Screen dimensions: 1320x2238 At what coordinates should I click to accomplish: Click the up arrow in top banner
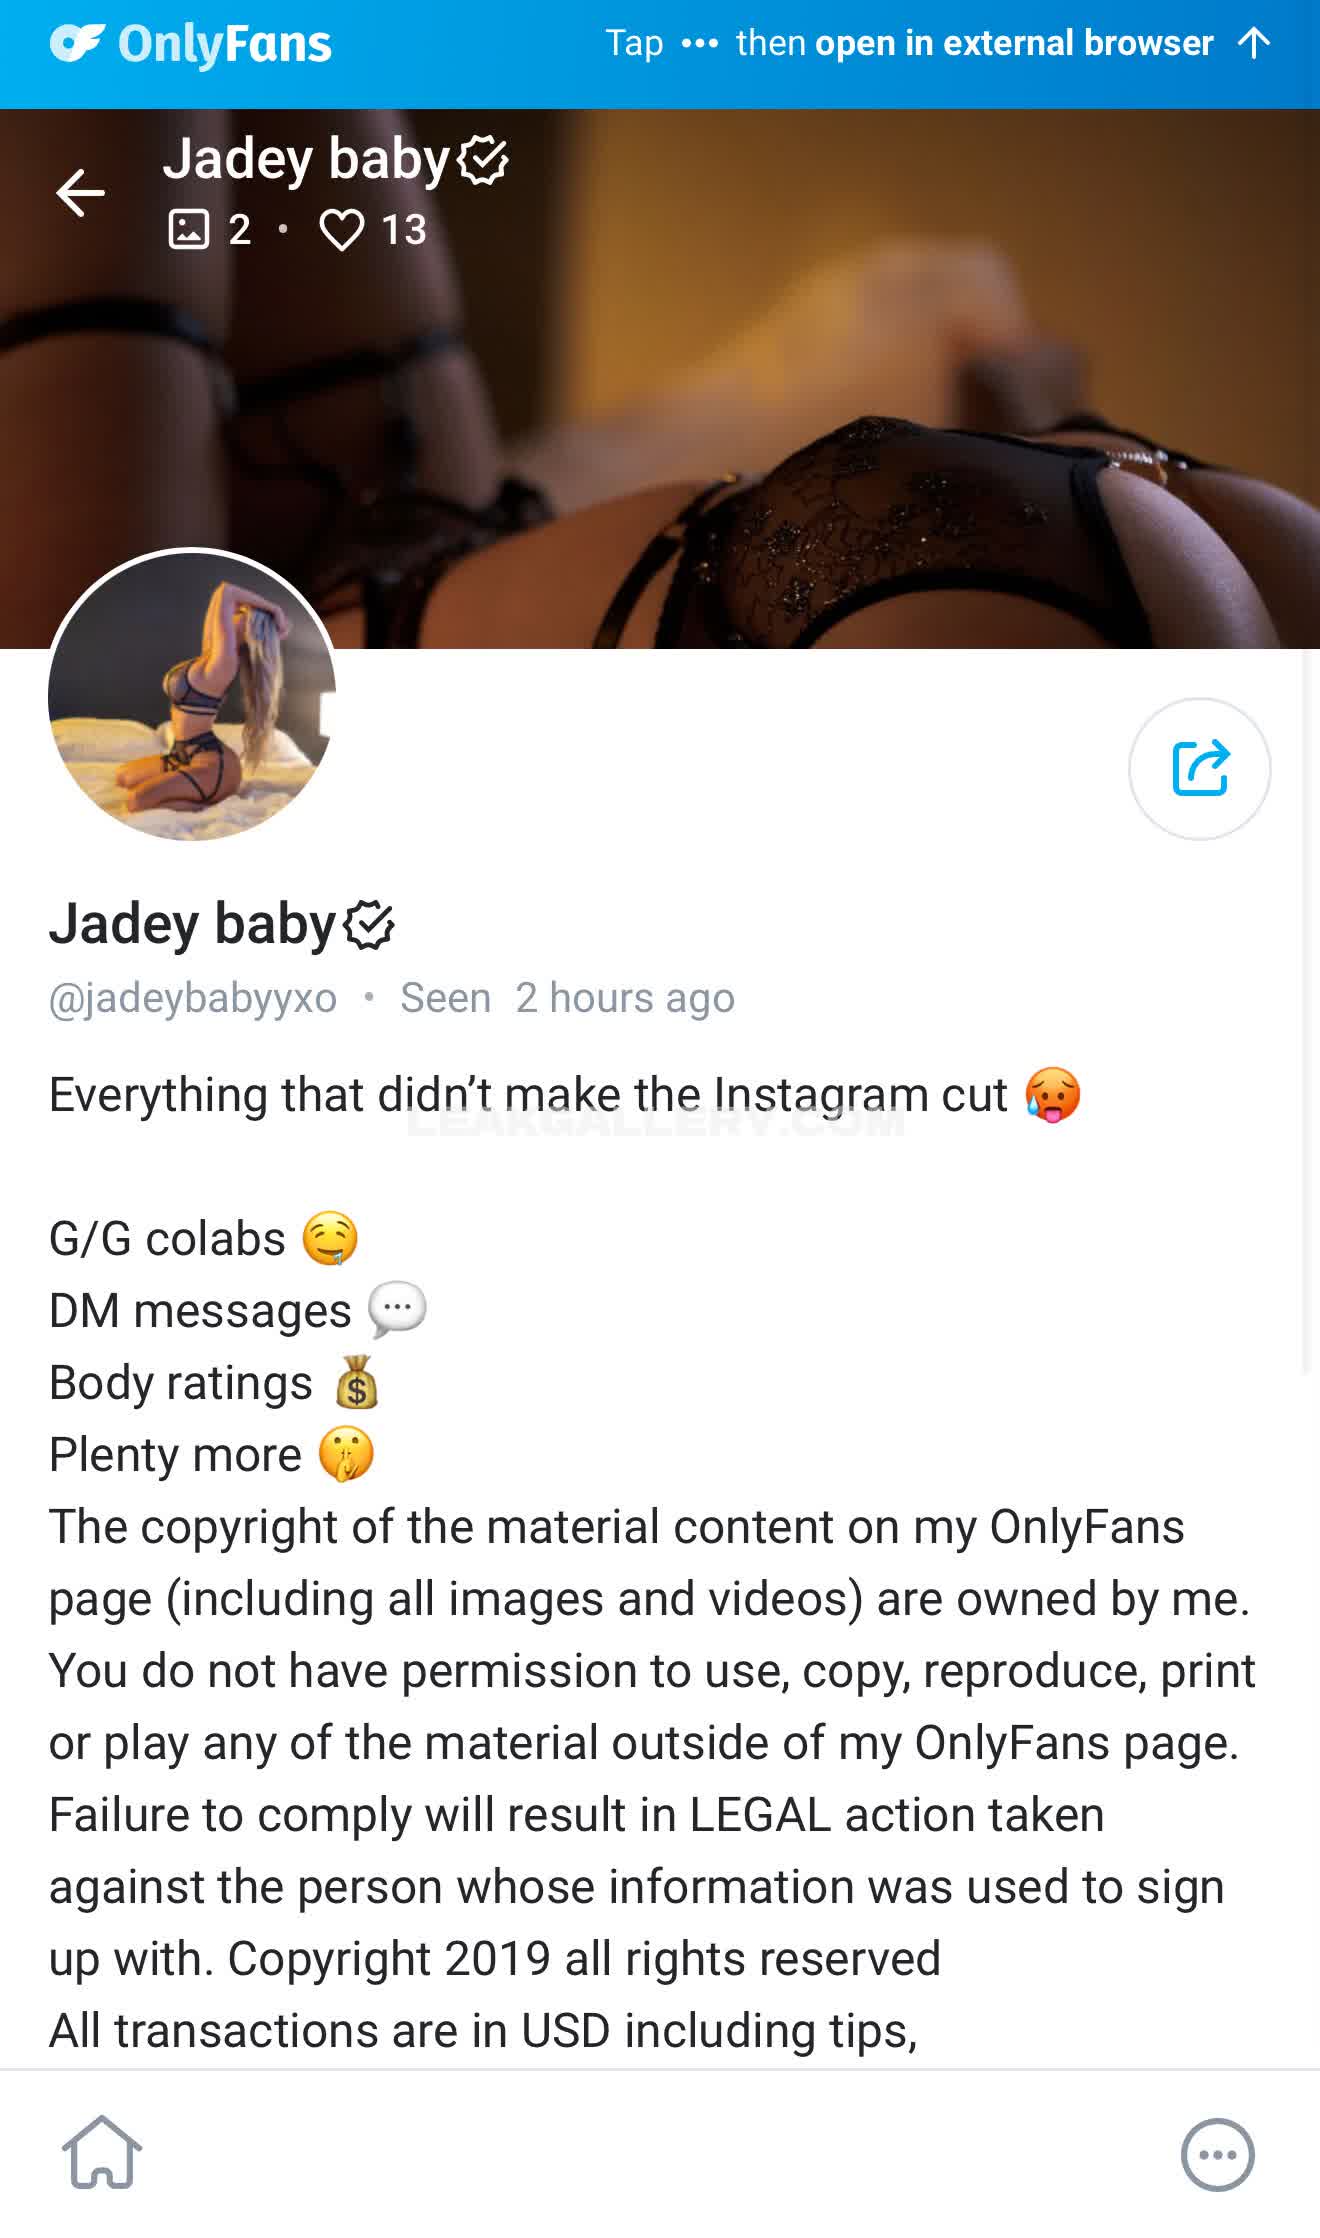[x=1253, y=43]
